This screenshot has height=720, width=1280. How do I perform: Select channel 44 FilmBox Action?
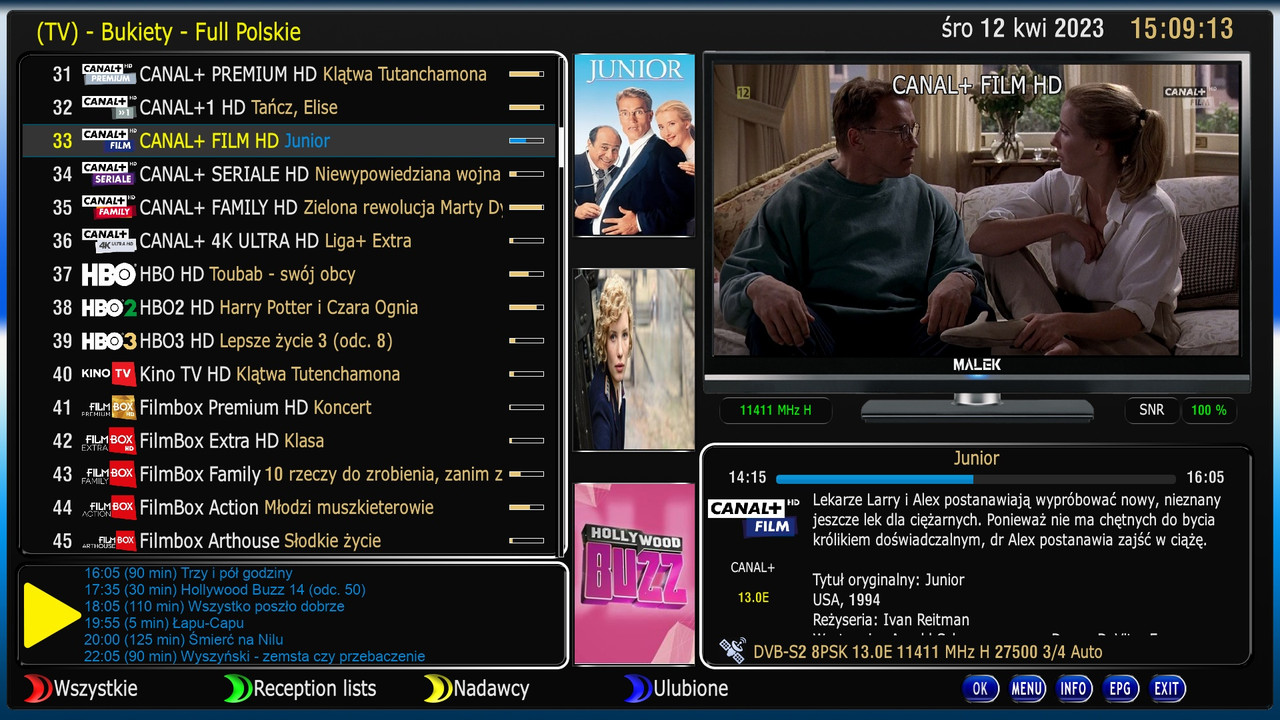(x=289, y=507)
